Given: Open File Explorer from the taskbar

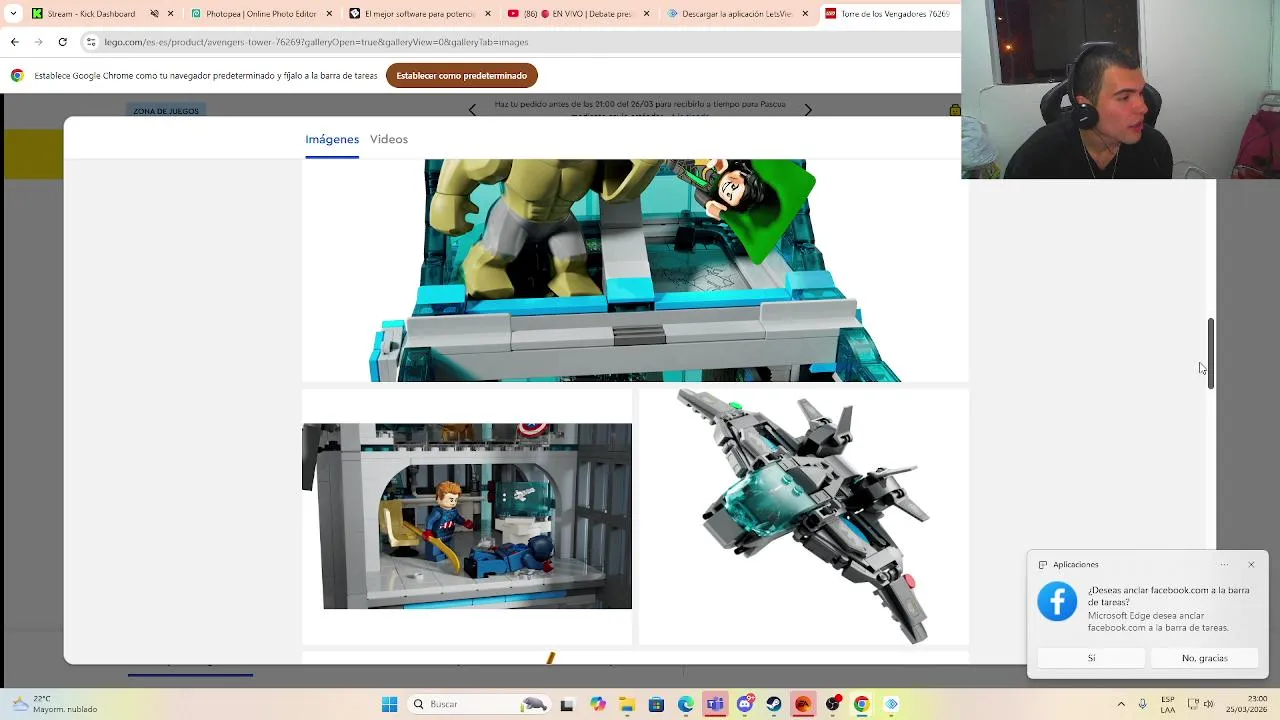Looking at the screenshot, I should (627, 704).
